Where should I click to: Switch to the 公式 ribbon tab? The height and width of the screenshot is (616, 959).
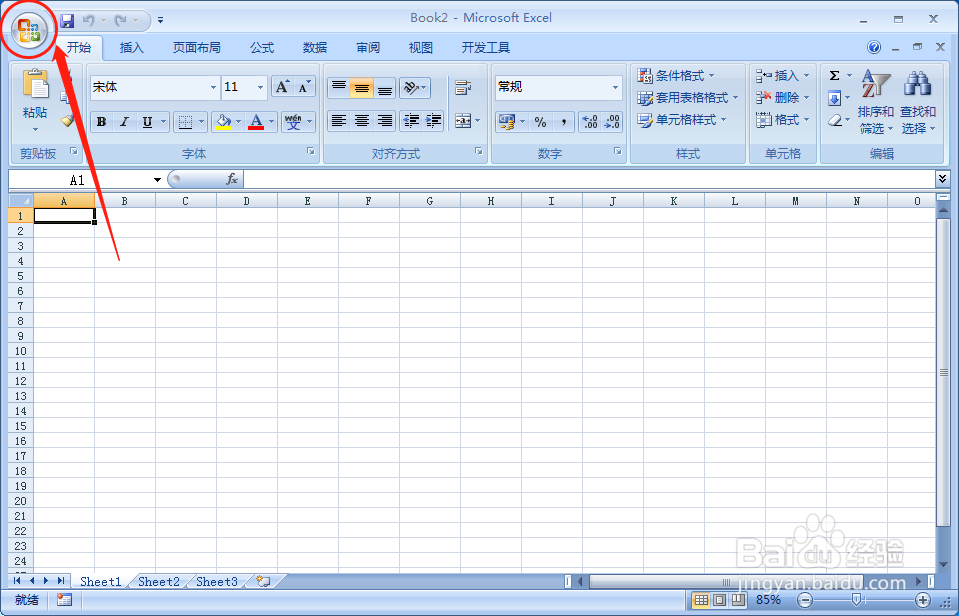pos(262,48)
